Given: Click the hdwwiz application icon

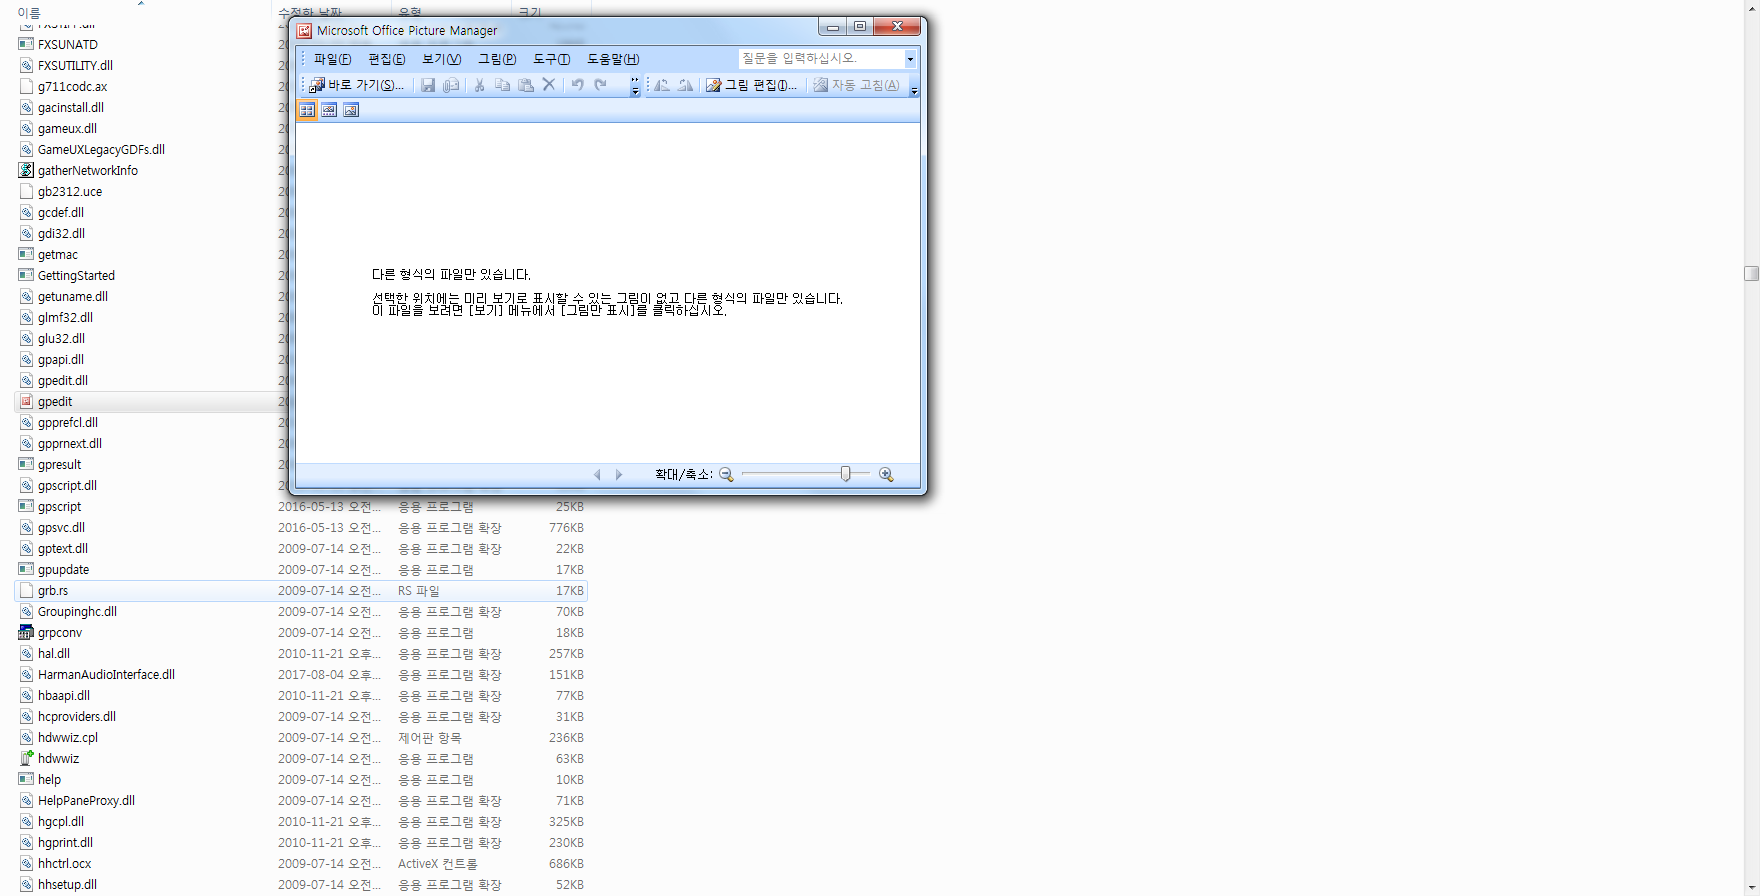Looking at the screenshot, I should click(x=26, y=759).
